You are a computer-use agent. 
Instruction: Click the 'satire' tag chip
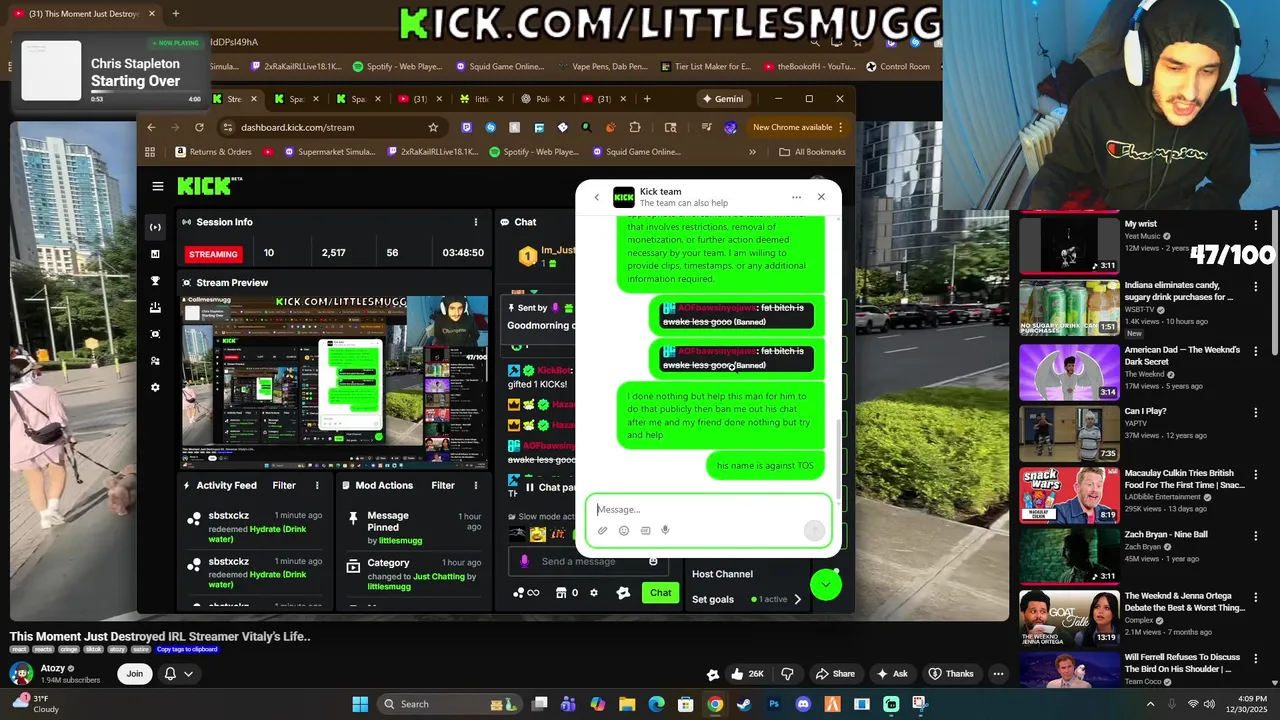tap(141, 649)
